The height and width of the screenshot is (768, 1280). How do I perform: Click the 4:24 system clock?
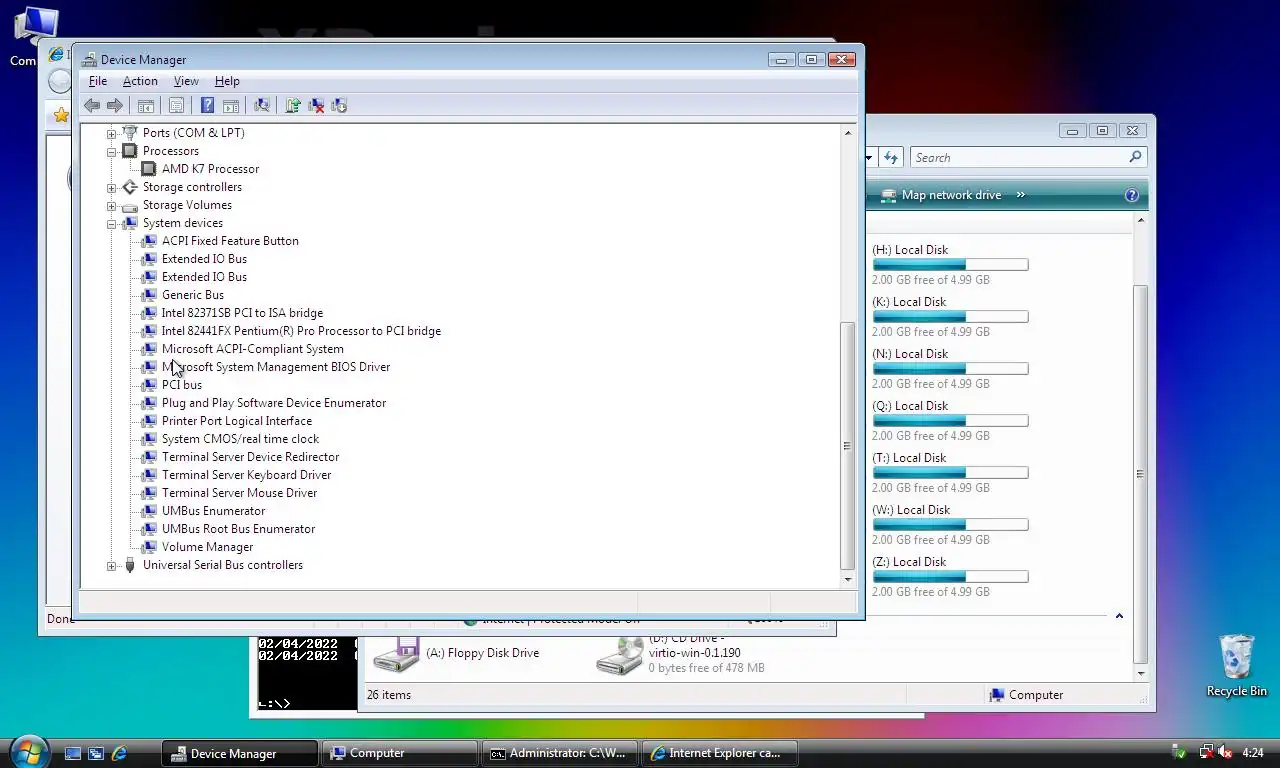coord(1253,753)
